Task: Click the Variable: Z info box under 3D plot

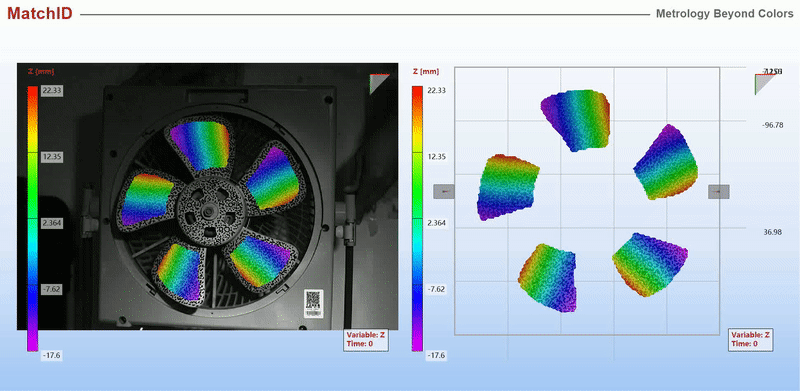Action: [x=751, y=339]
